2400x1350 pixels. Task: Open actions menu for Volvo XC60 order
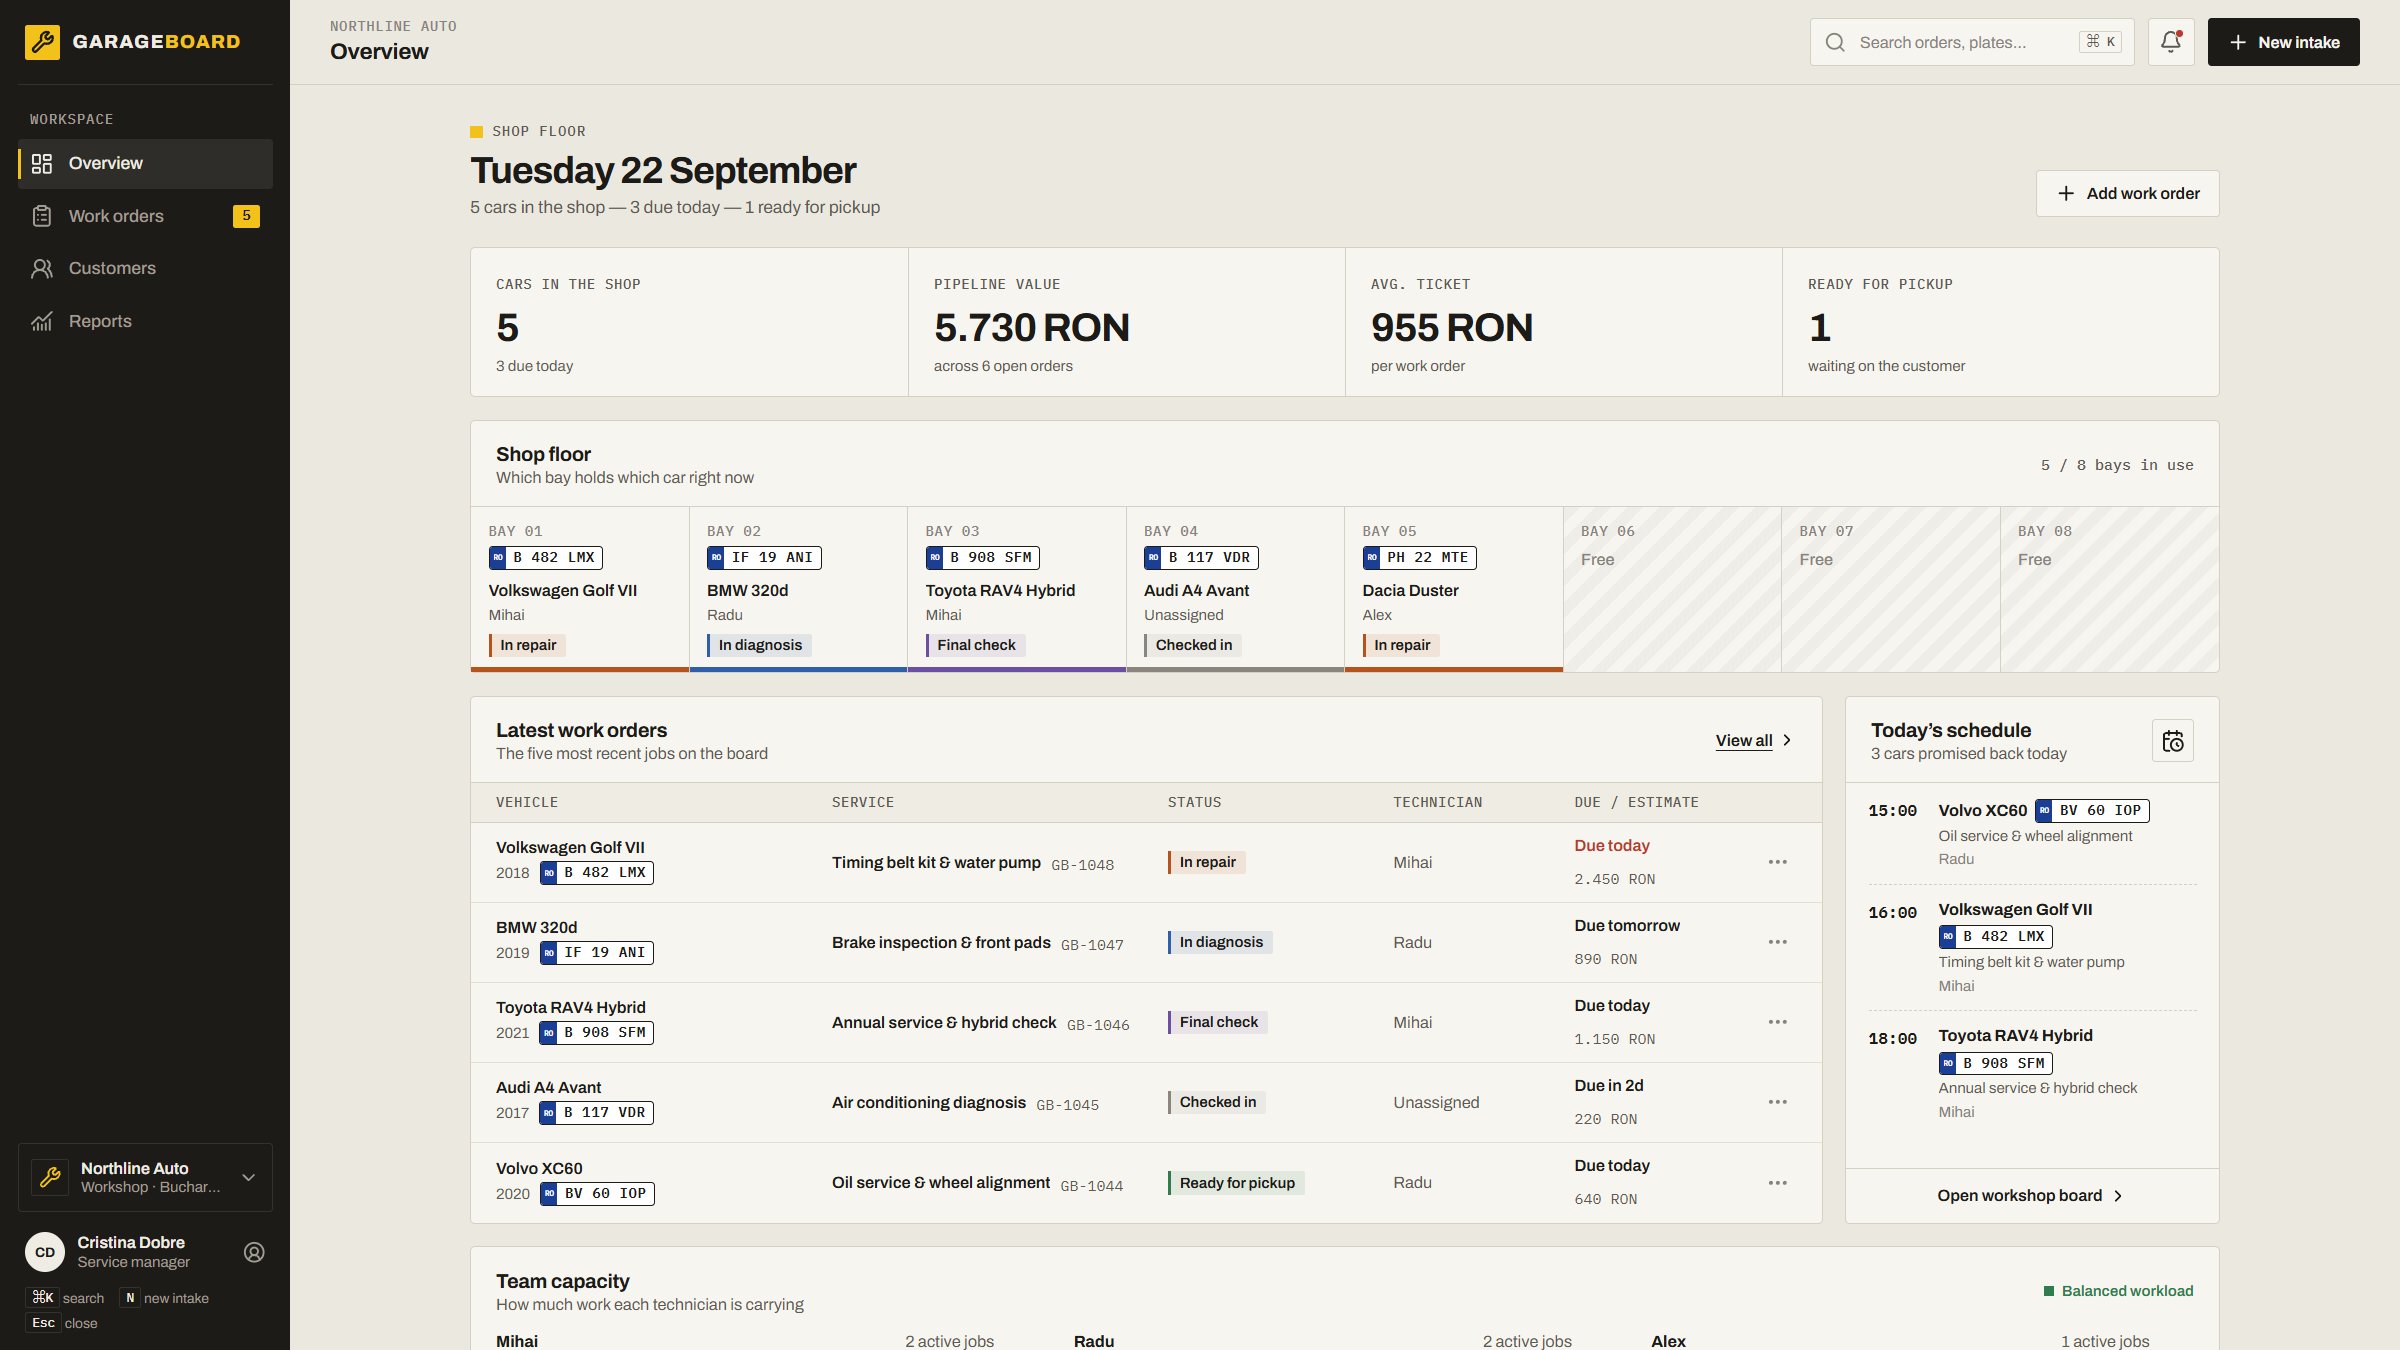(1777, 1183)
